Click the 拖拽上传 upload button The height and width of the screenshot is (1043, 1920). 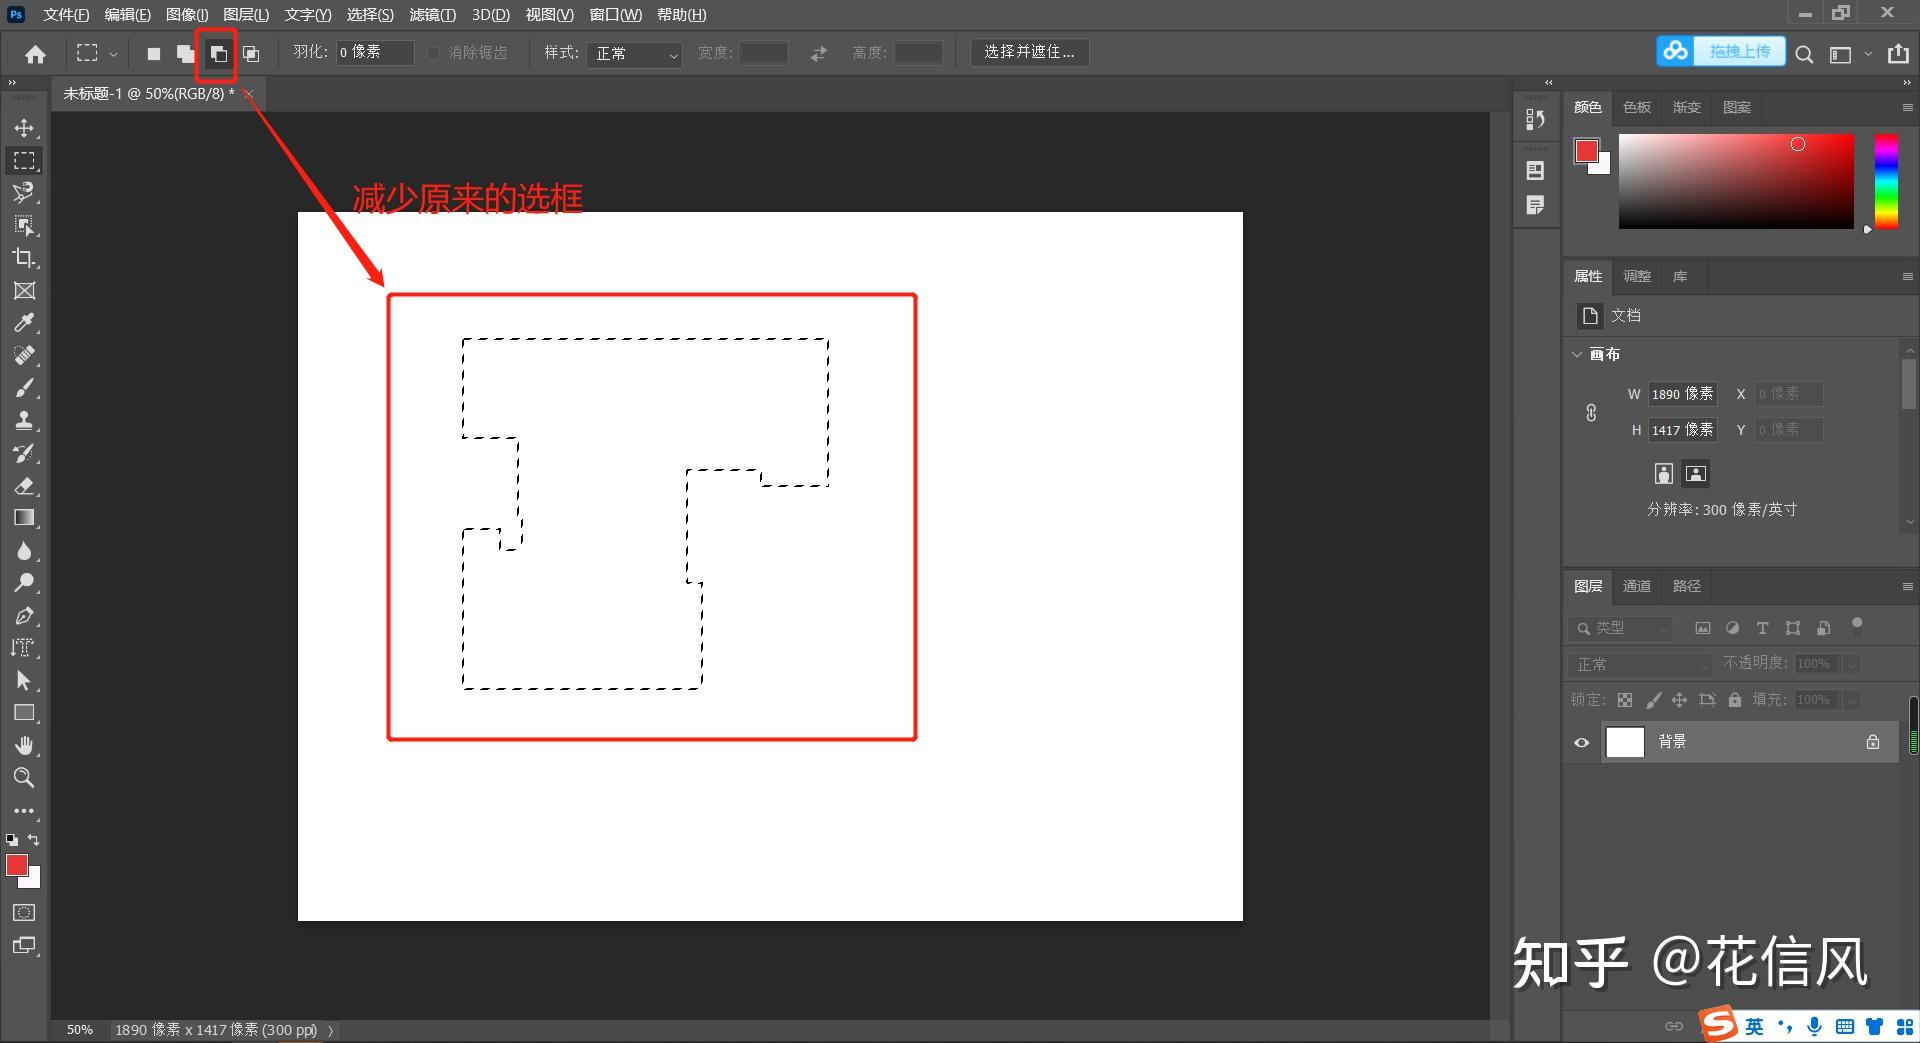pos(1721,51)
